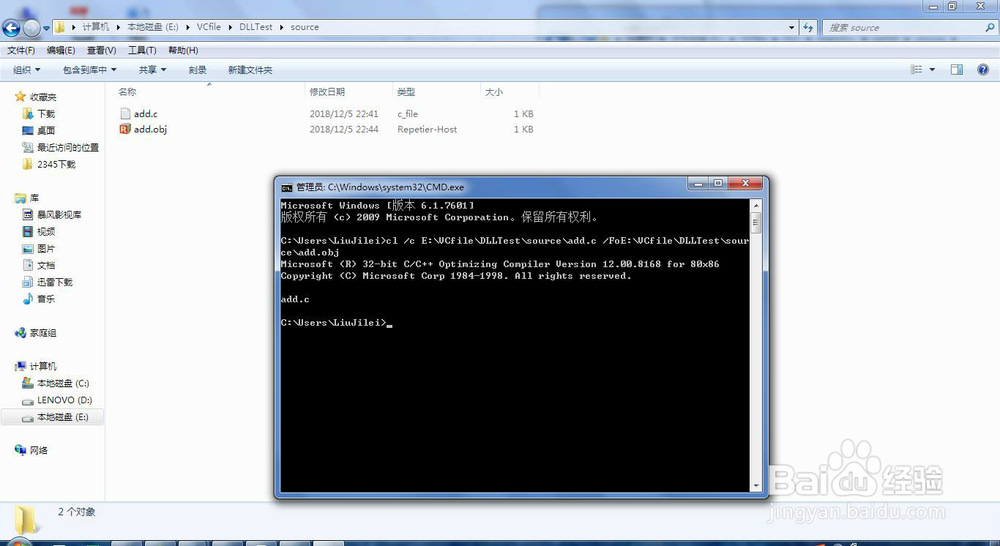Screen dimensions: 1000x546
Task: Click the folder icon in the address bar
Action: [60, 27]
